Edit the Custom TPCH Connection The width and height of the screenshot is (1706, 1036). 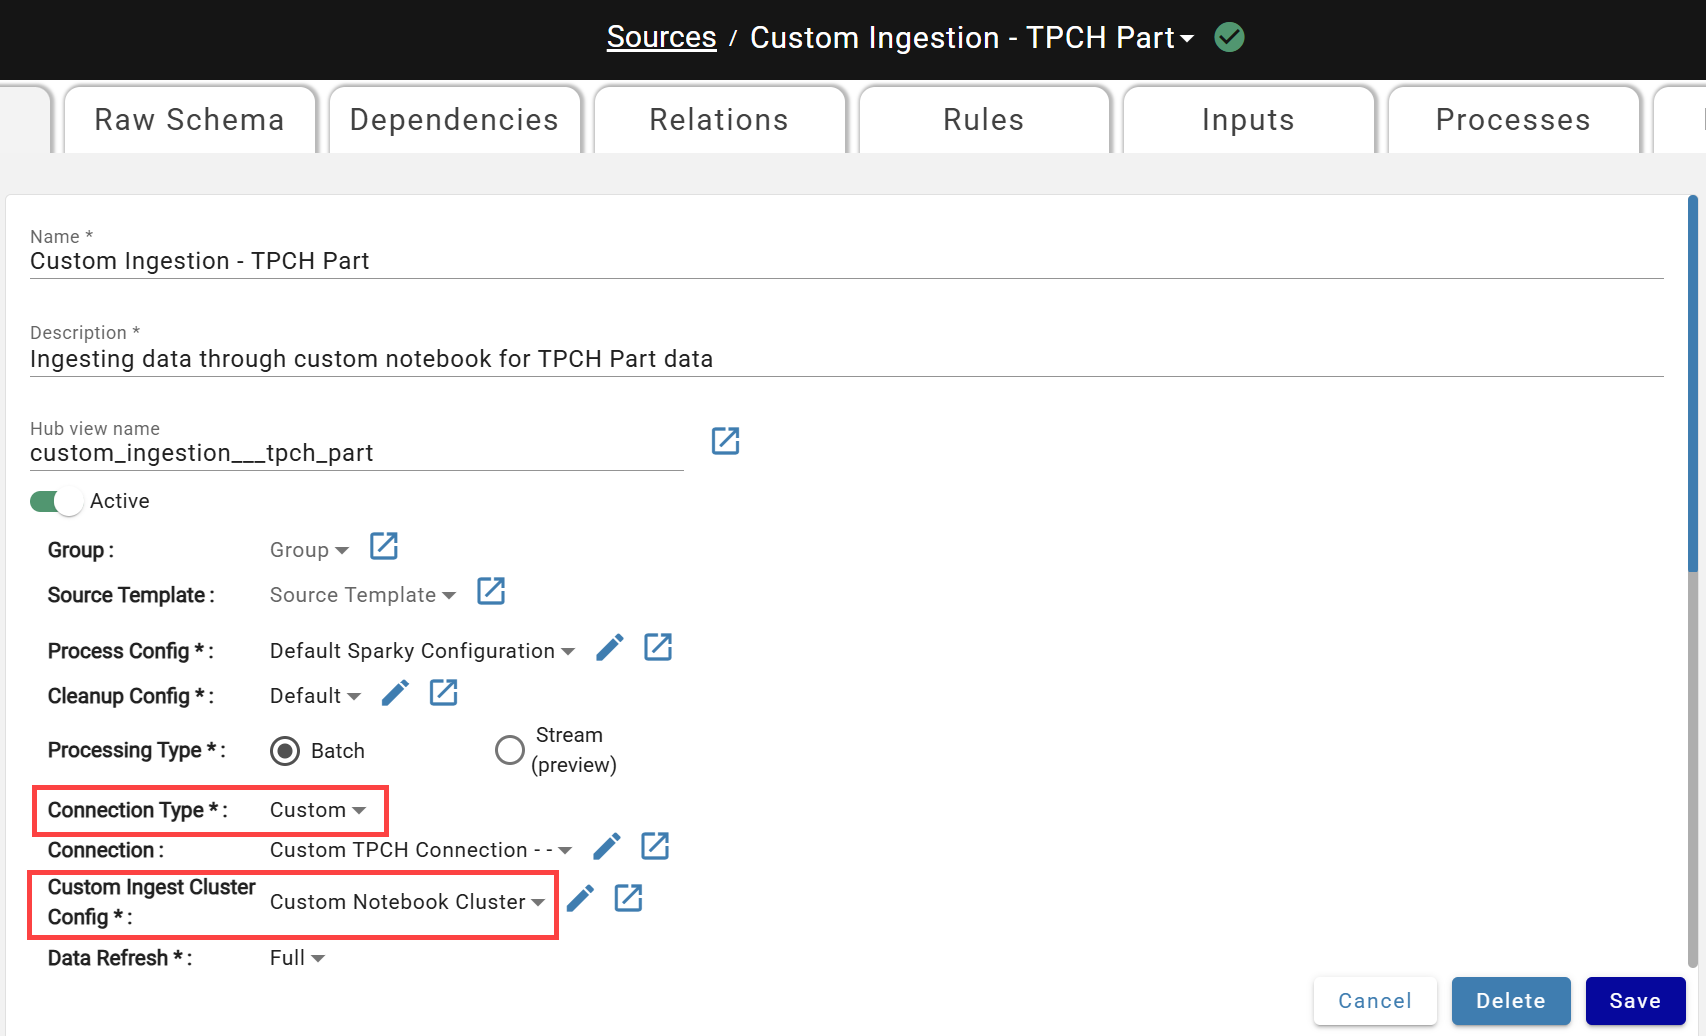606,846
